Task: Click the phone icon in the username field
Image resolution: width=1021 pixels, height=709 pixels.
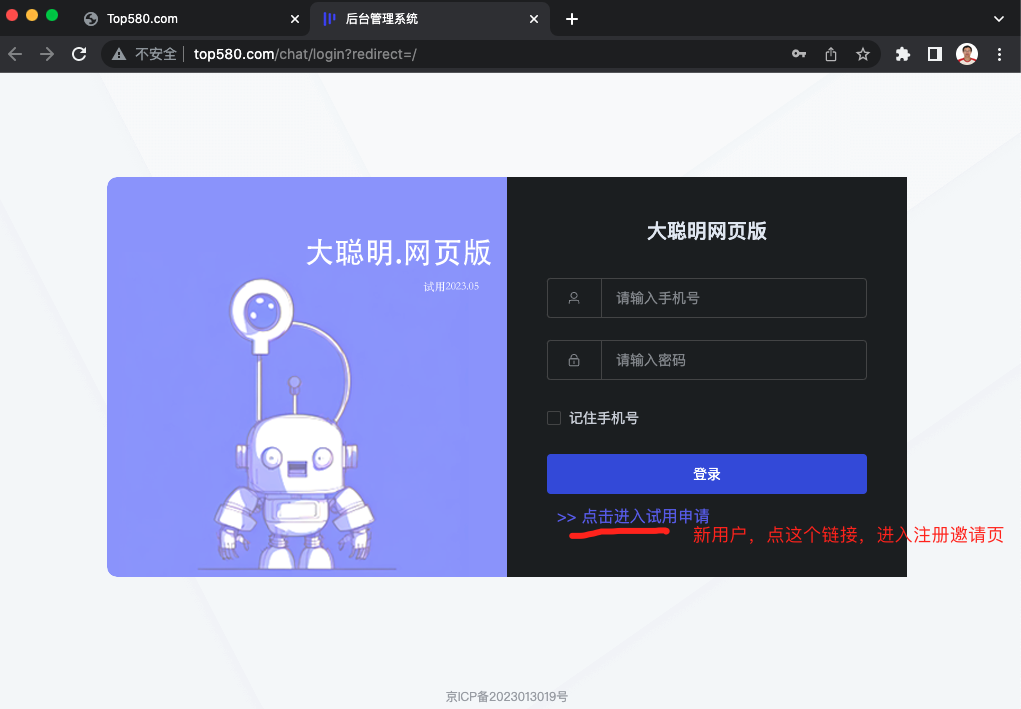Action: click(572, 297)
